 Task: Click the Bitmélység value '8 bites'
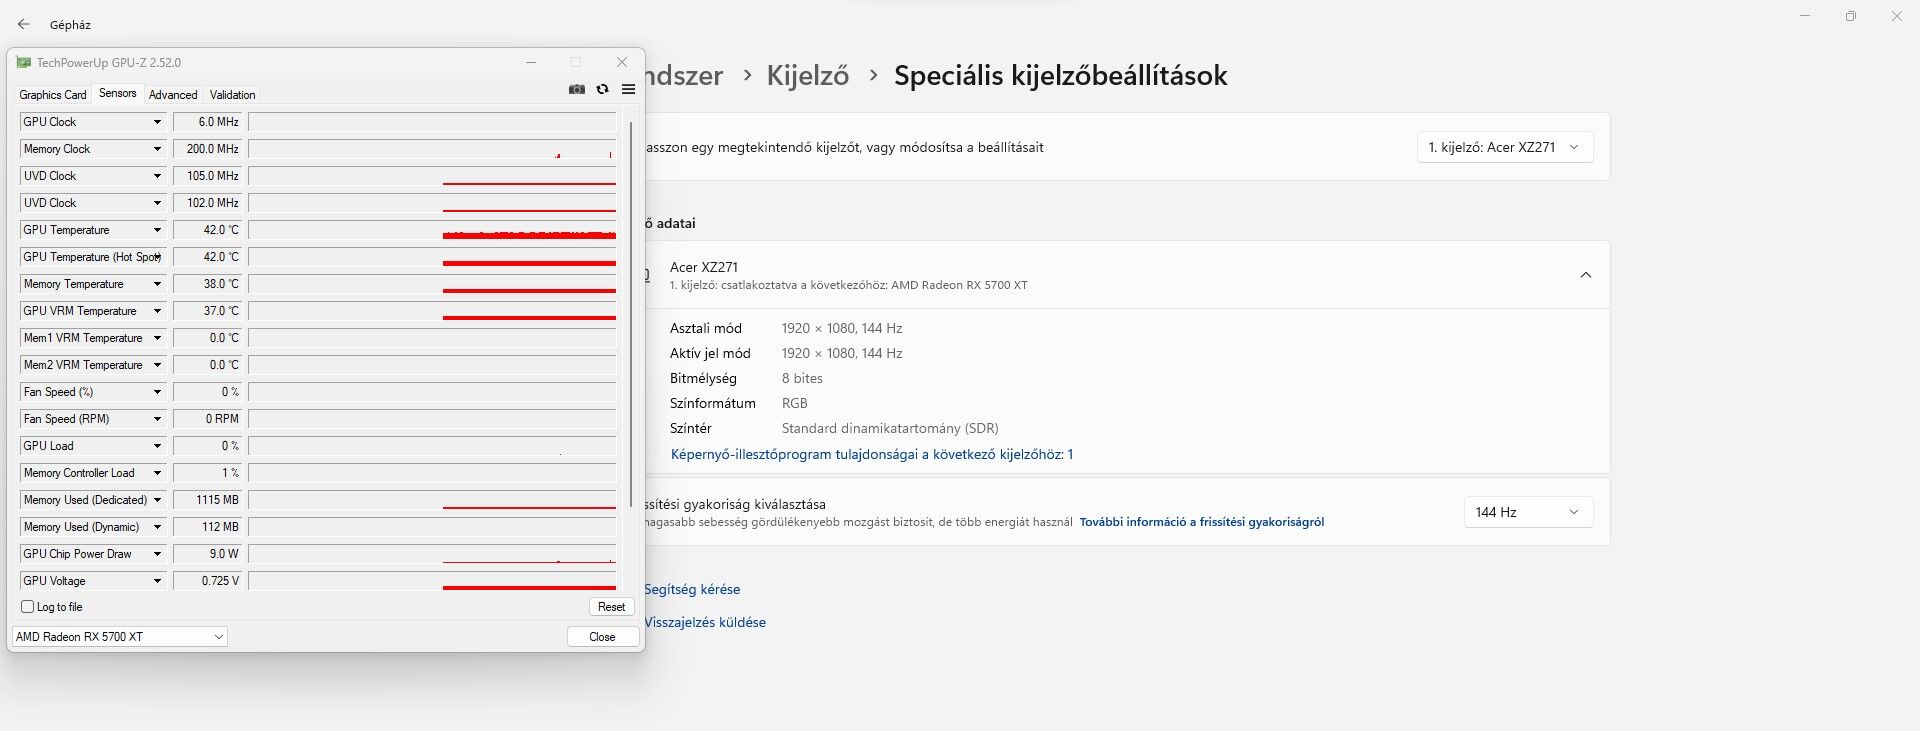coord(802,378)
